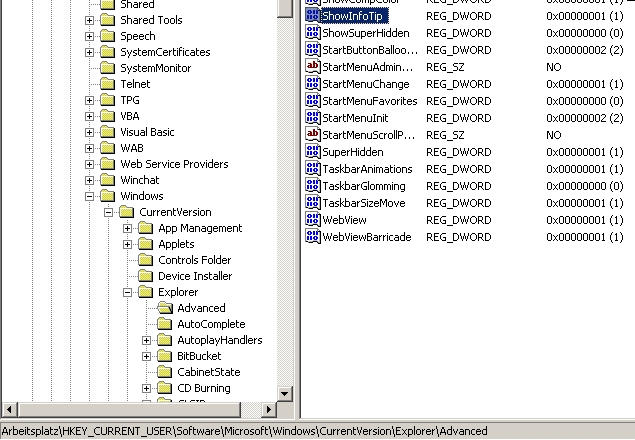635x440 pixels.
Task: Select the BitBucket key label
Action: click(199, 356)
